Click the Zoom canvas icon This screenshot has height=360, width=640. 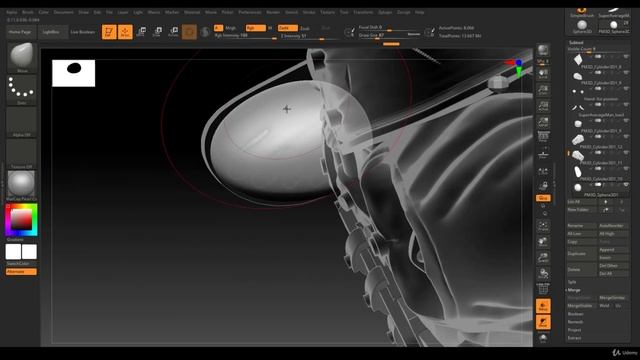pos(543,90)
